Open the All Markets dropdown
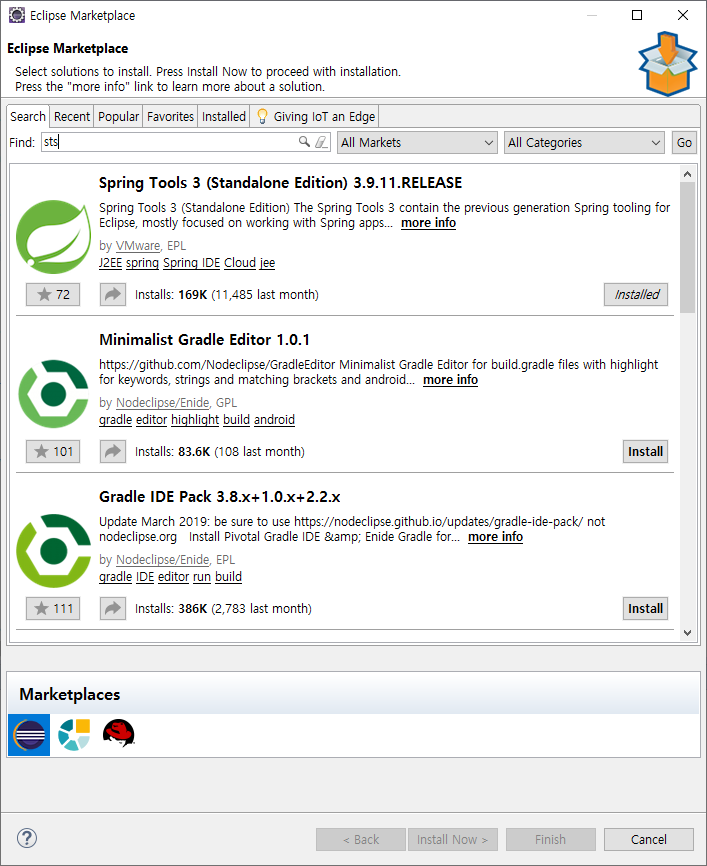Screen dimensions: 707x866 click(x=417, y=142)
